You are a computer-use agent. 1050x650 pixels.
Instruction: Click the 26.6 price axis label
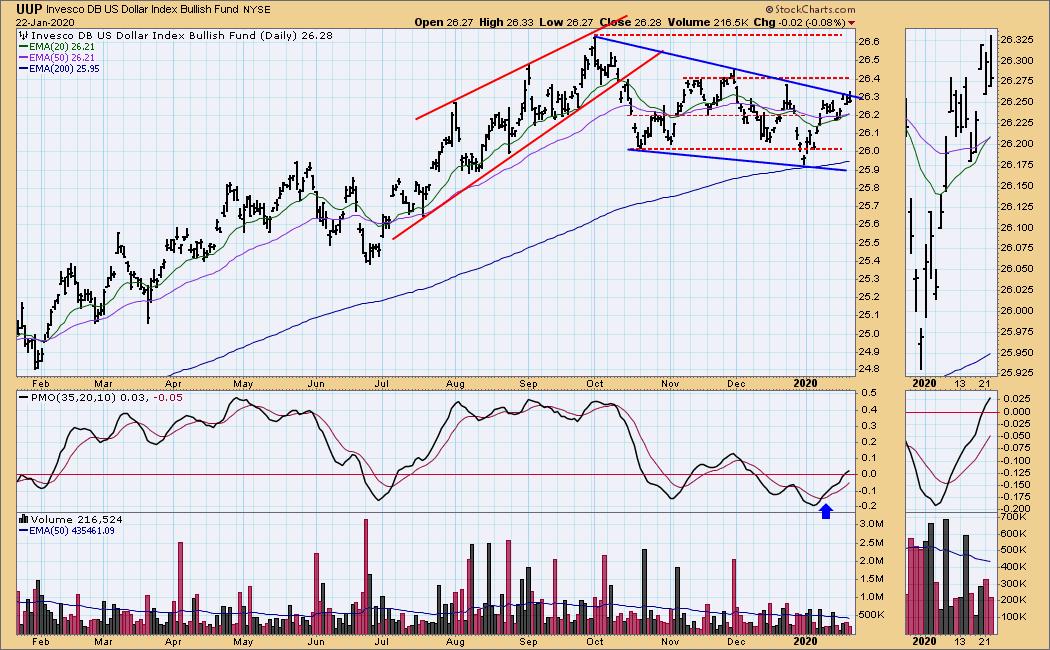pos(869,42)
